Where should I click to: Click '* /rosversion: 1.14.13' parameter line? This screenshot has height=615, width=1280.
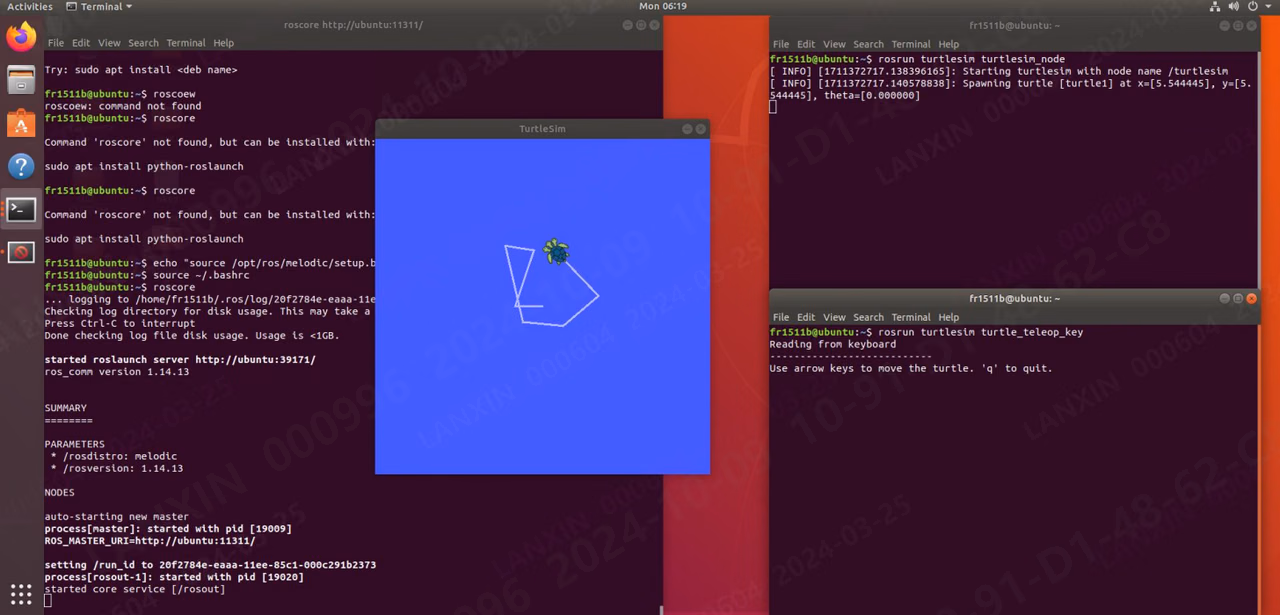(117, 468)
